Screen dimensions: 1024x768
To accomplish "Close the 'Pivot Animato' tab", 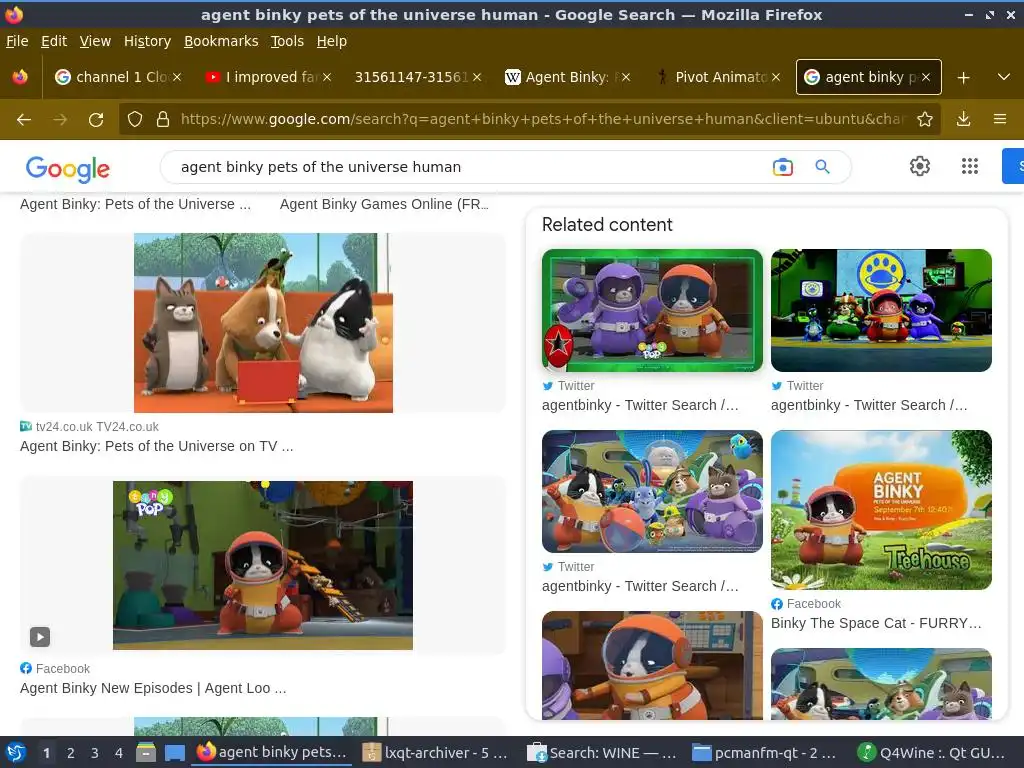I will (775, 77).
